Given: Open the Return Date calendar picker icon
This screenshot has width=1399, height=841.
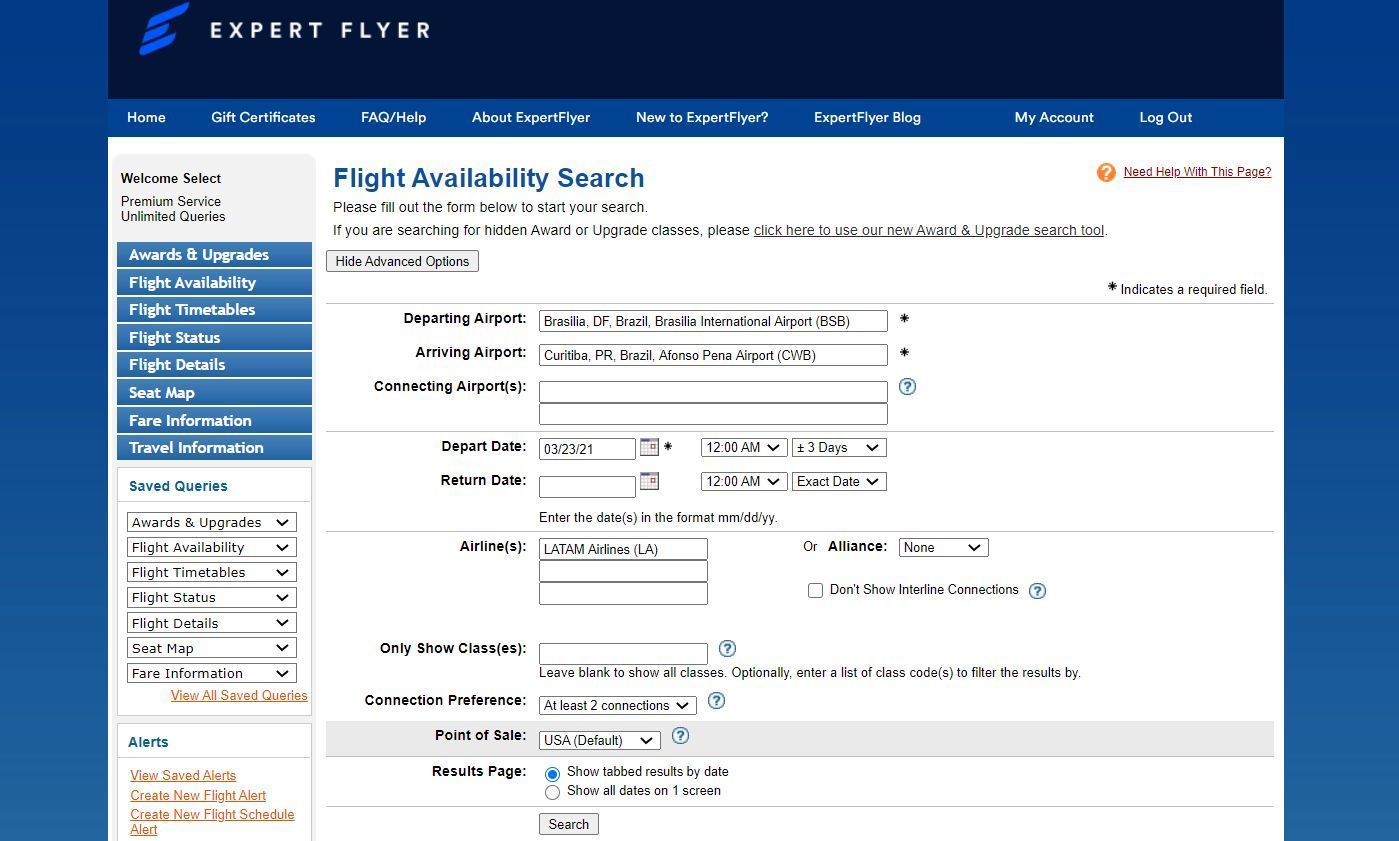Looking at the screenshot, I should 649,481.
